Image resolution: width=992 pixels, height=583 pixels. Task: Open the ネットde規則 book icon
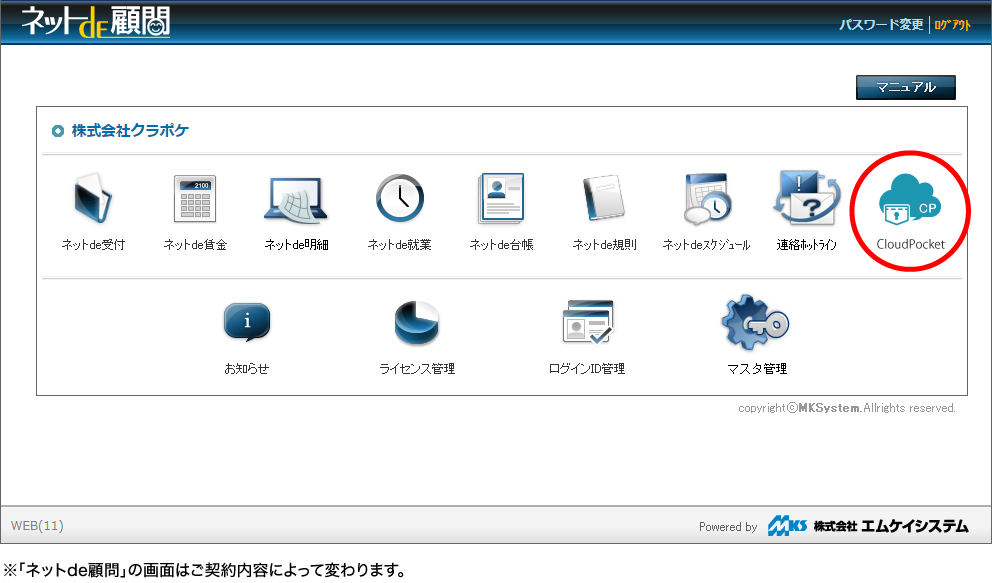pos(604,199)
